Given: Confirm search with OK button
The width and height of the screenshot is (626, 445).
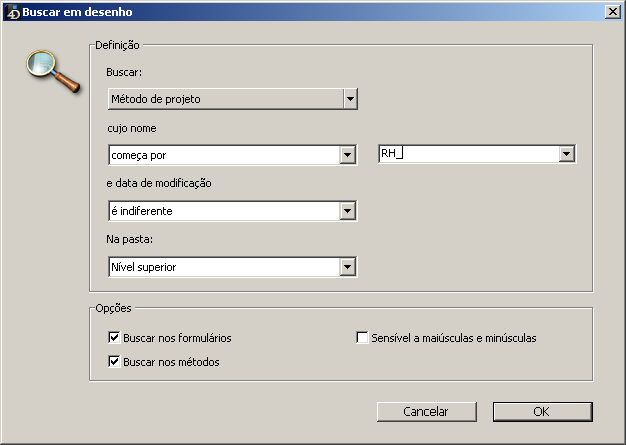Looking at the screenshot, I should point(542,411).
